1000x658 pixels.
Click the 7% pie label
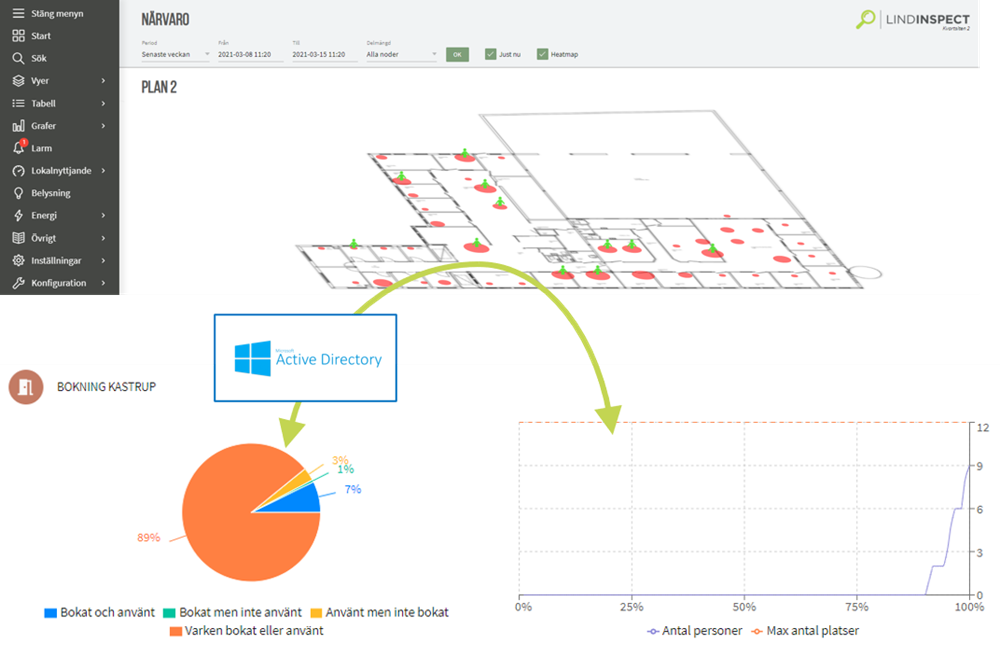(353, 489)
